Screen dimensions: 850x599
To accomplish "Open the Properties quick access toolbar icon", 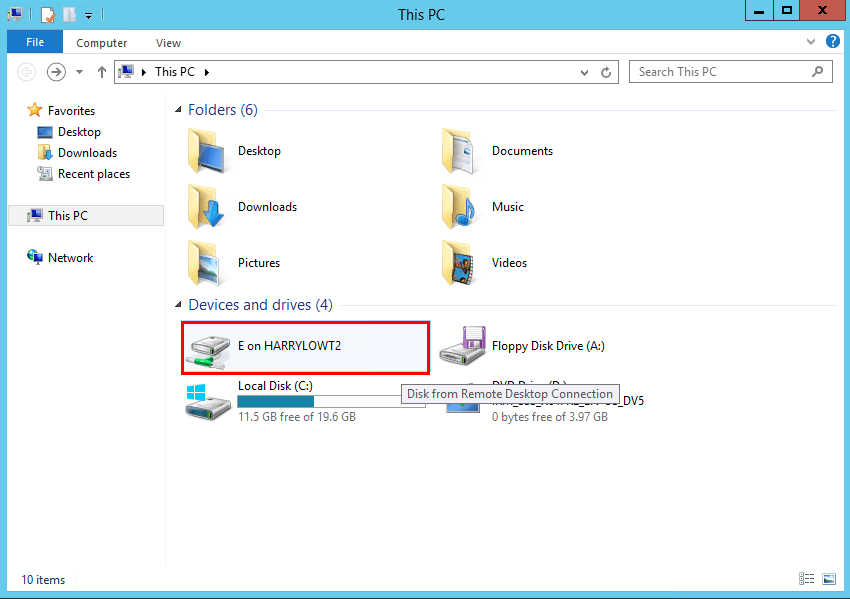I will click(48, 14).
